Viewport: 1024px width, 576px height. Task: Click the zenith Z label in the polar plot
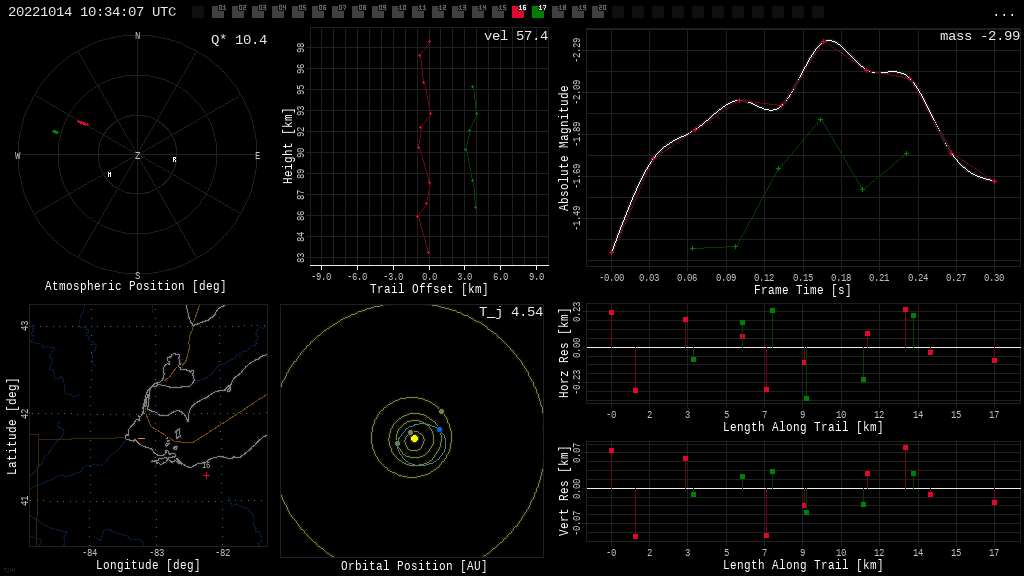137,155
